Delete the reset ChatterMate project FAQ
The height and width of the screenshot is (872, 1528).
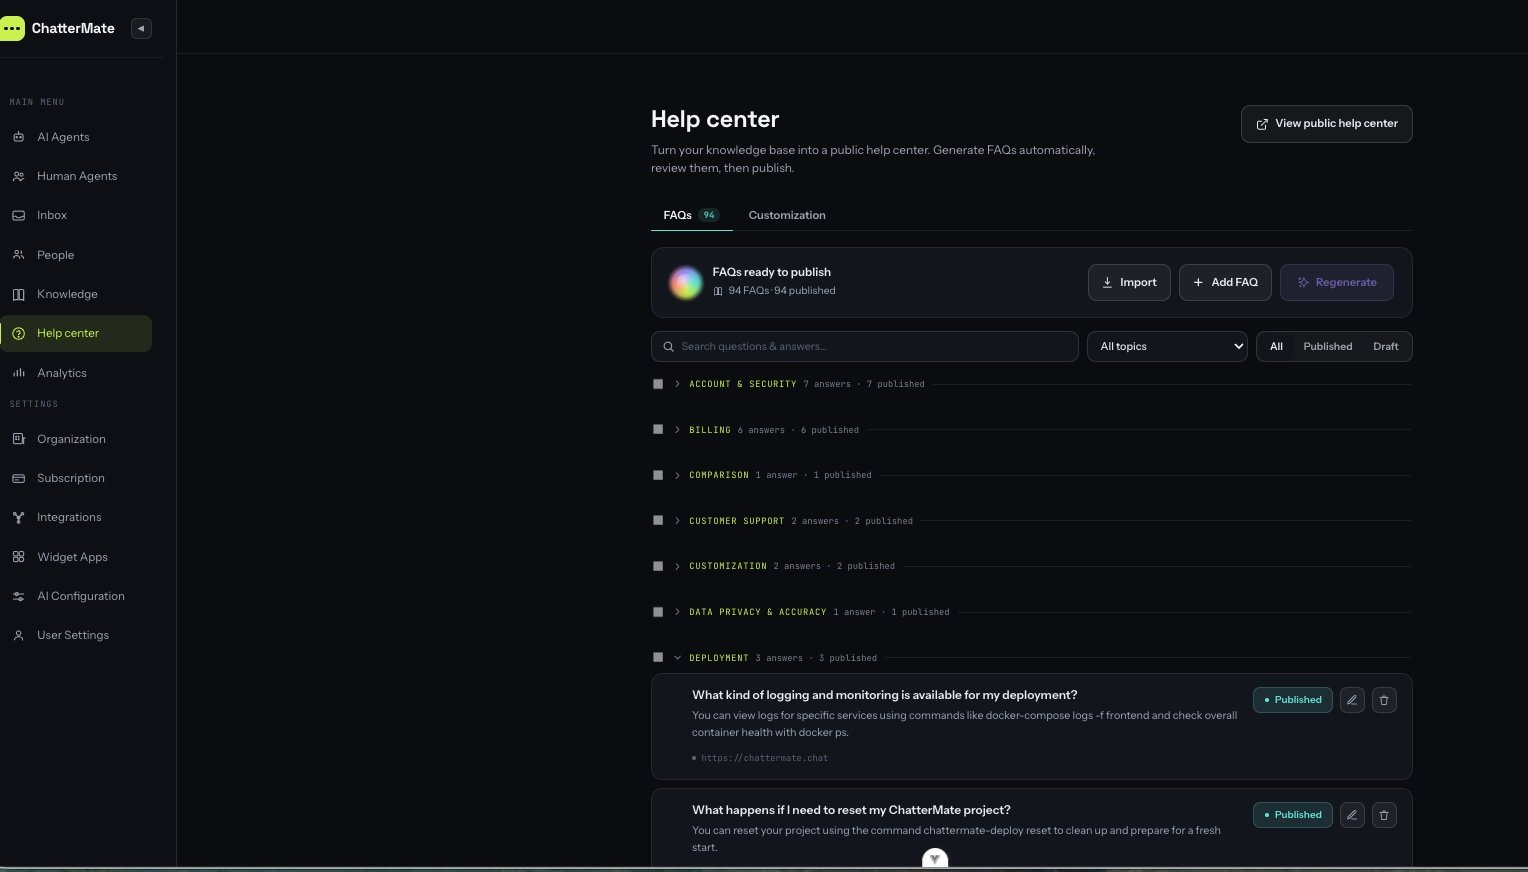click(1384, 815)
